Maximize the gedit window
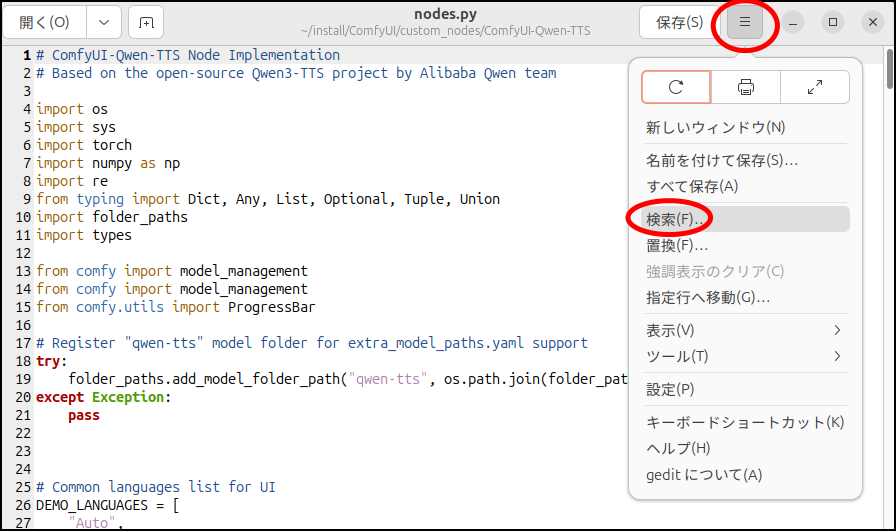This screenshot has width=896, height=531. tap(832, 22)
